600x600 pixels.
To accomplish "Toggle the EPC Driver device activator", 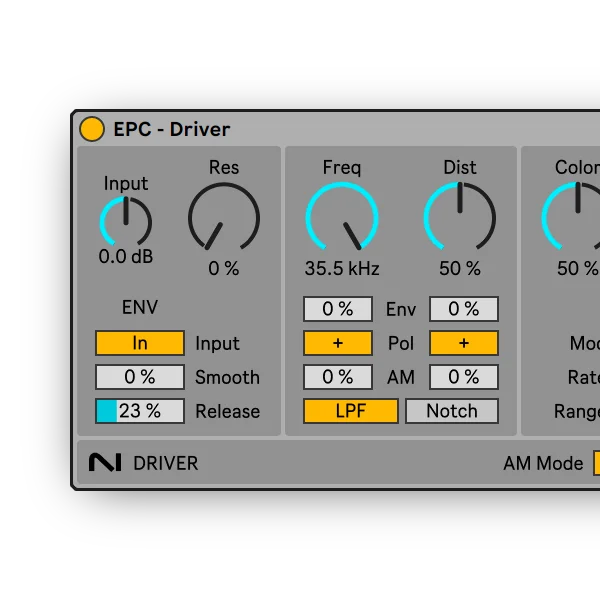I will 92,129.
